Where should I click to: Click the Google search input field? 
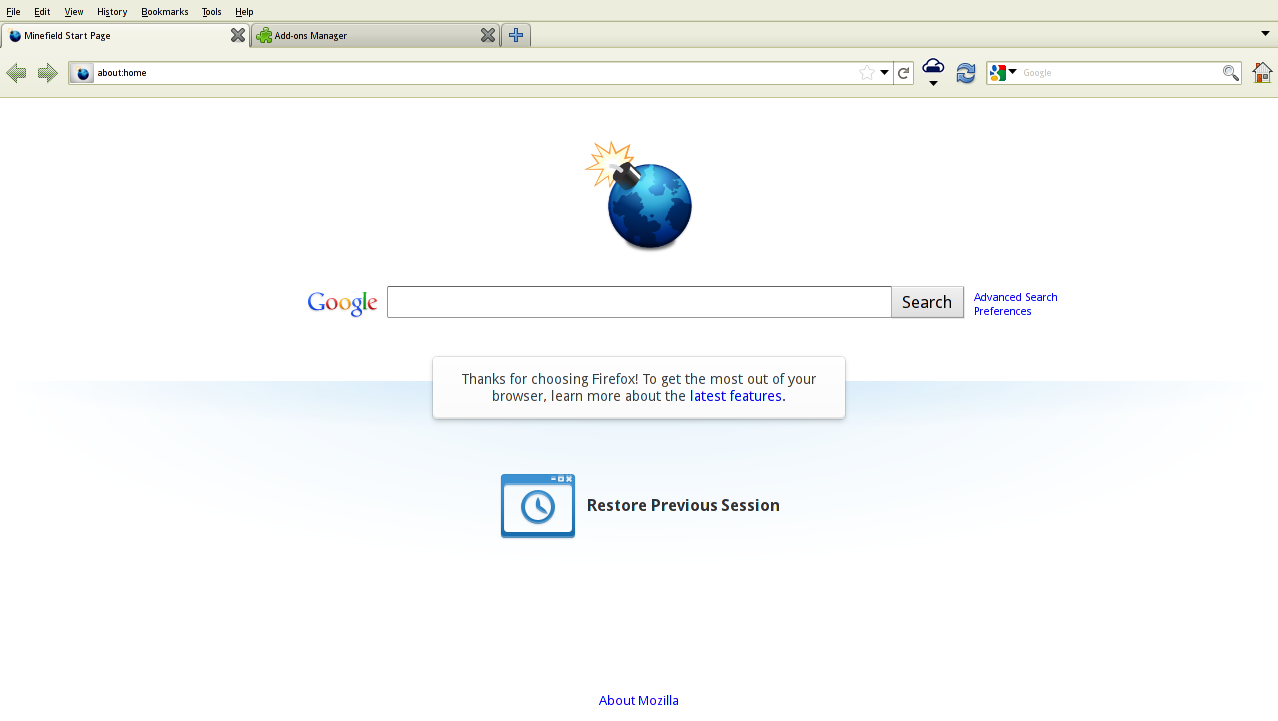(x=638, y=302)
